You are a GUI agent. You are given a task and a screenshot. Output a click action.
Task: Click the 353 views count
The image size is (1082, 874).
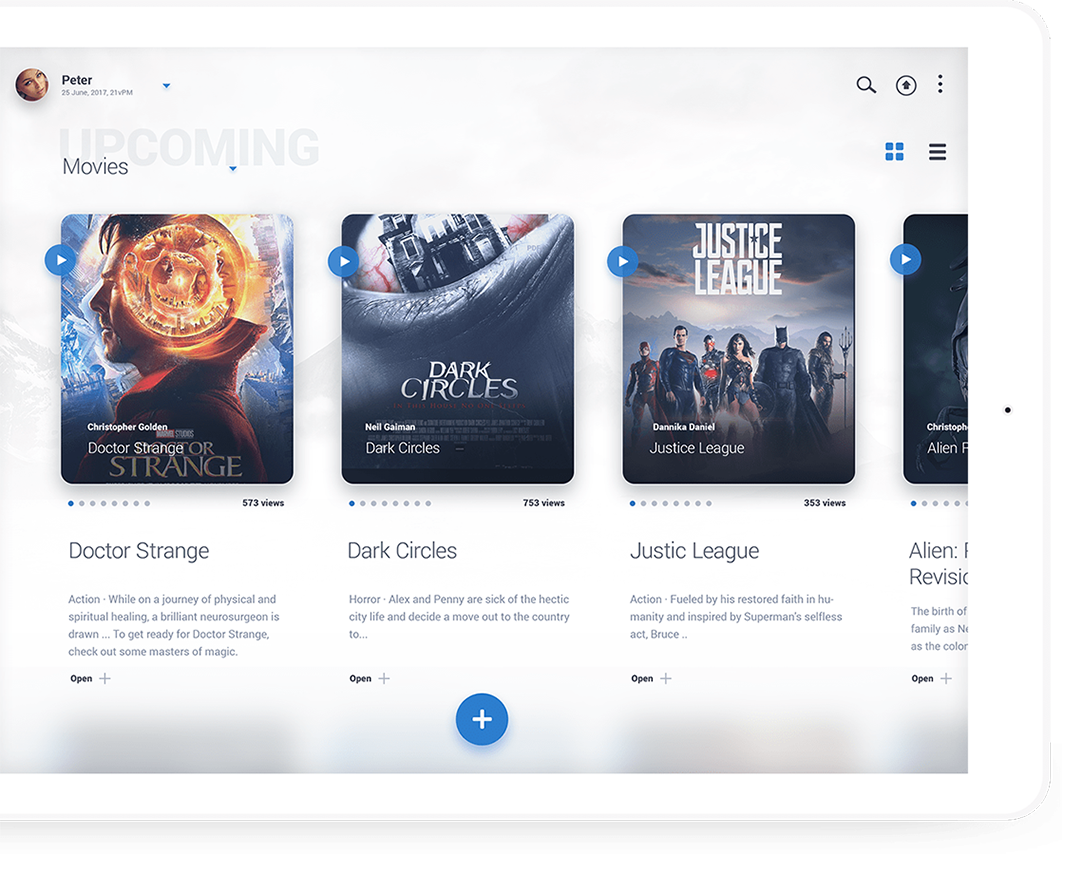click(825, 503)
